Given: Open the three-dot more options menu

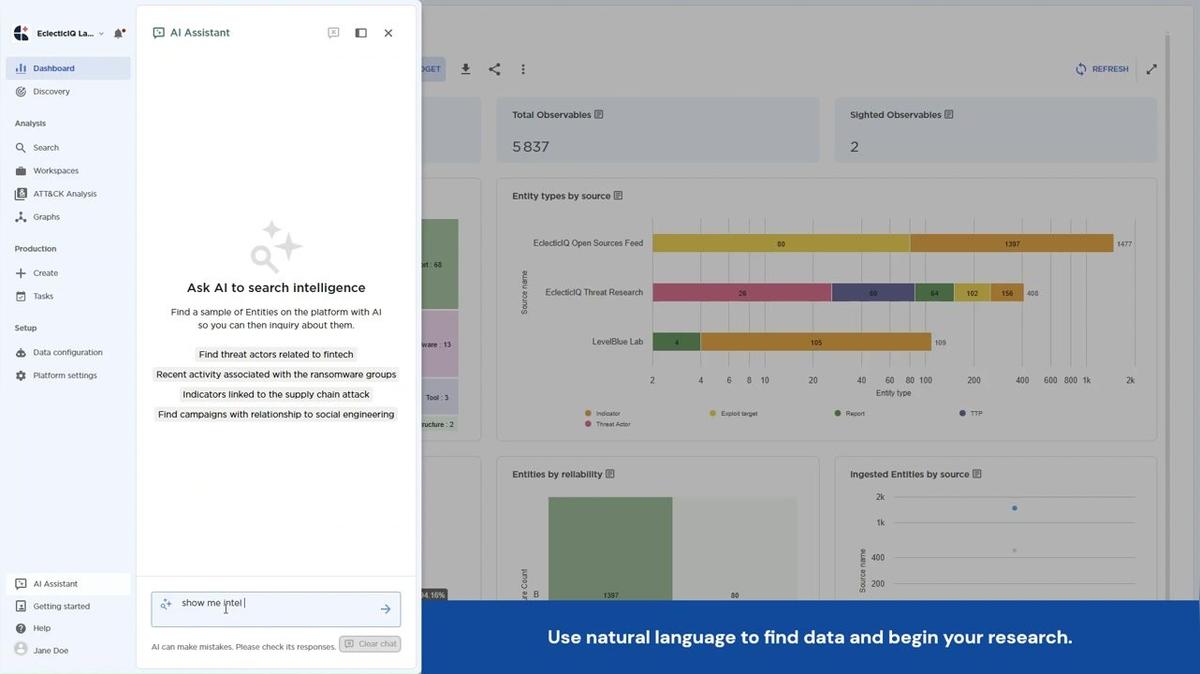Looking at the screenshot, I should click(x=523, y=69).
